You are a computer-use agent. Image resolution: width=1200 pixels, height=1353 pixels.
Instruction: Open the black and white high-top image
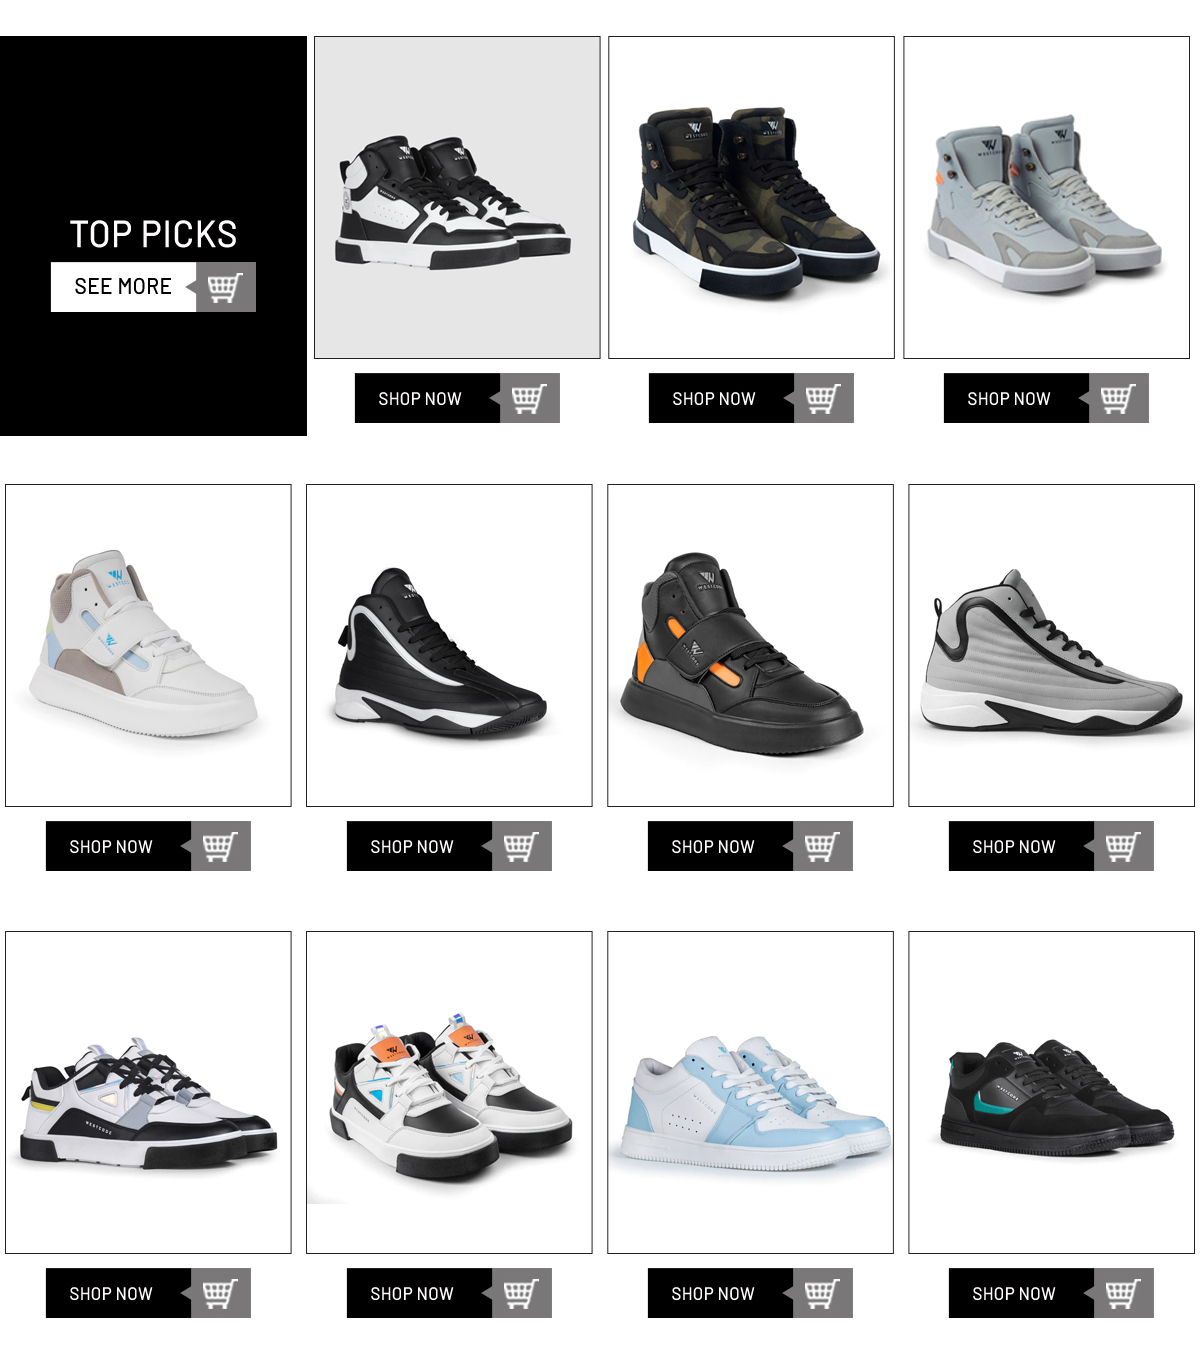pyautogui.click(x=457, y=198)
